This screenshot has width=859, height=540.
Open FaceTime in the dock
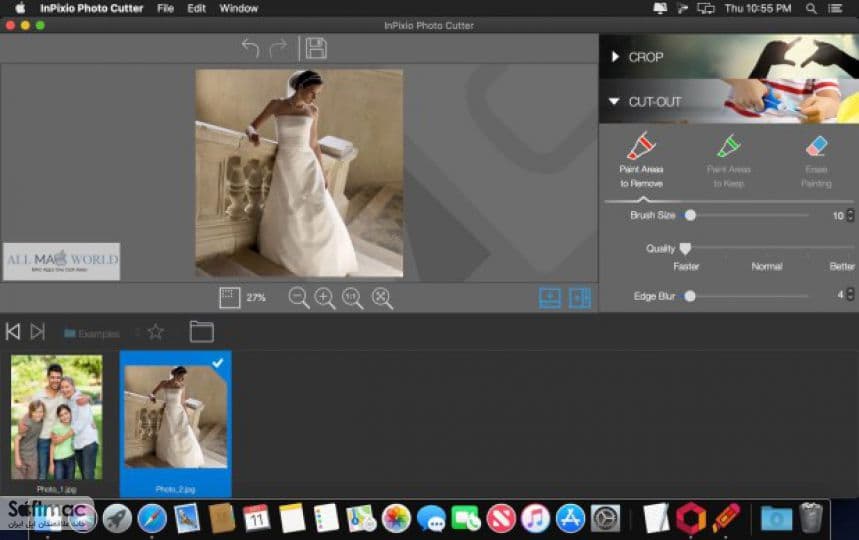(466, 518)
